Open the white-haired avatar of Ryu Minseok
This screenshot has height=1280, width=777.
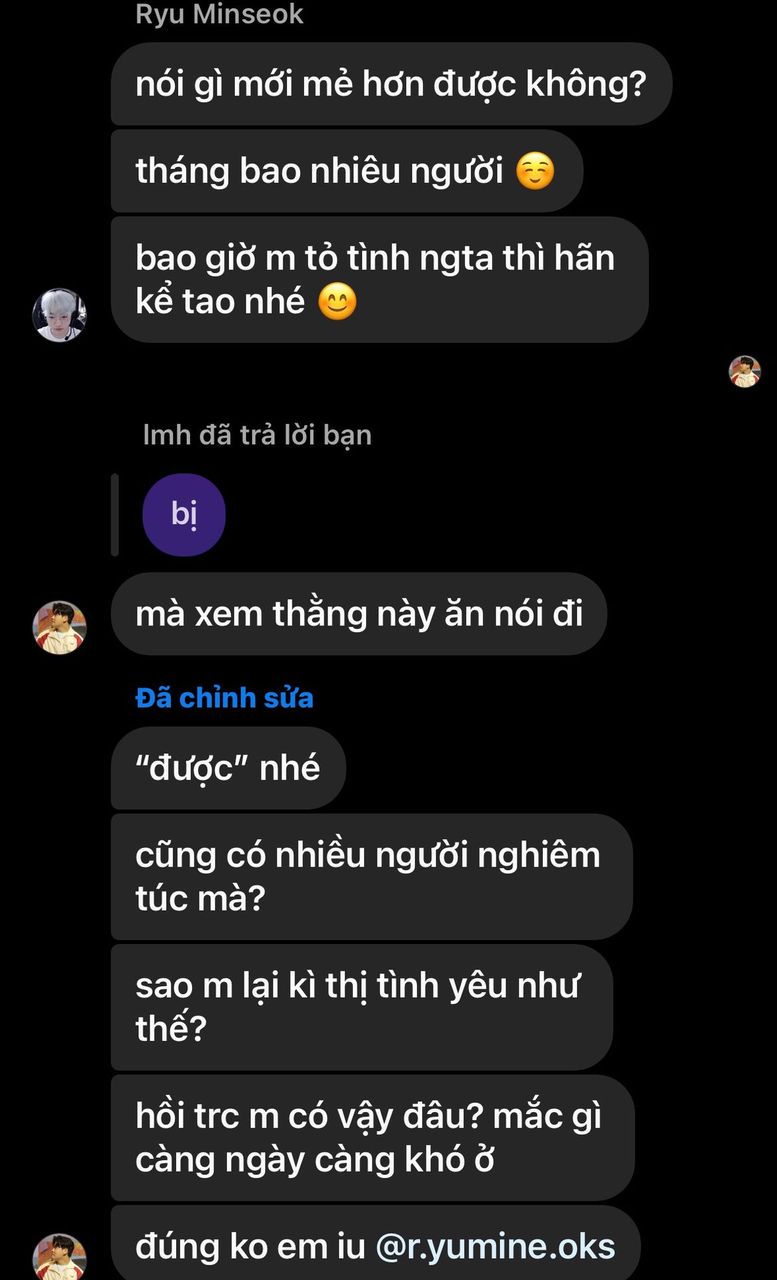pos(60,315)
